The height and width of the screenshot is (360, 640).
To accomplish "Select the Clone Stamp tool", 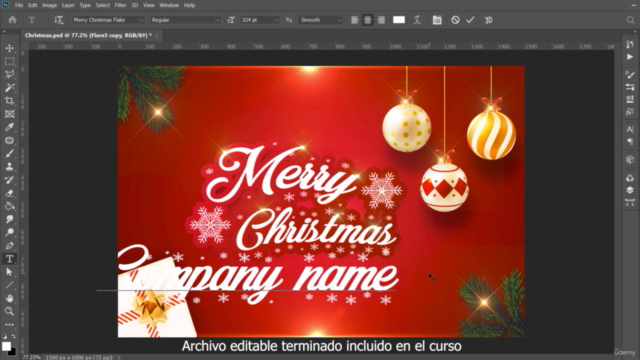I will pyautogui.click(x=9, y=167).
